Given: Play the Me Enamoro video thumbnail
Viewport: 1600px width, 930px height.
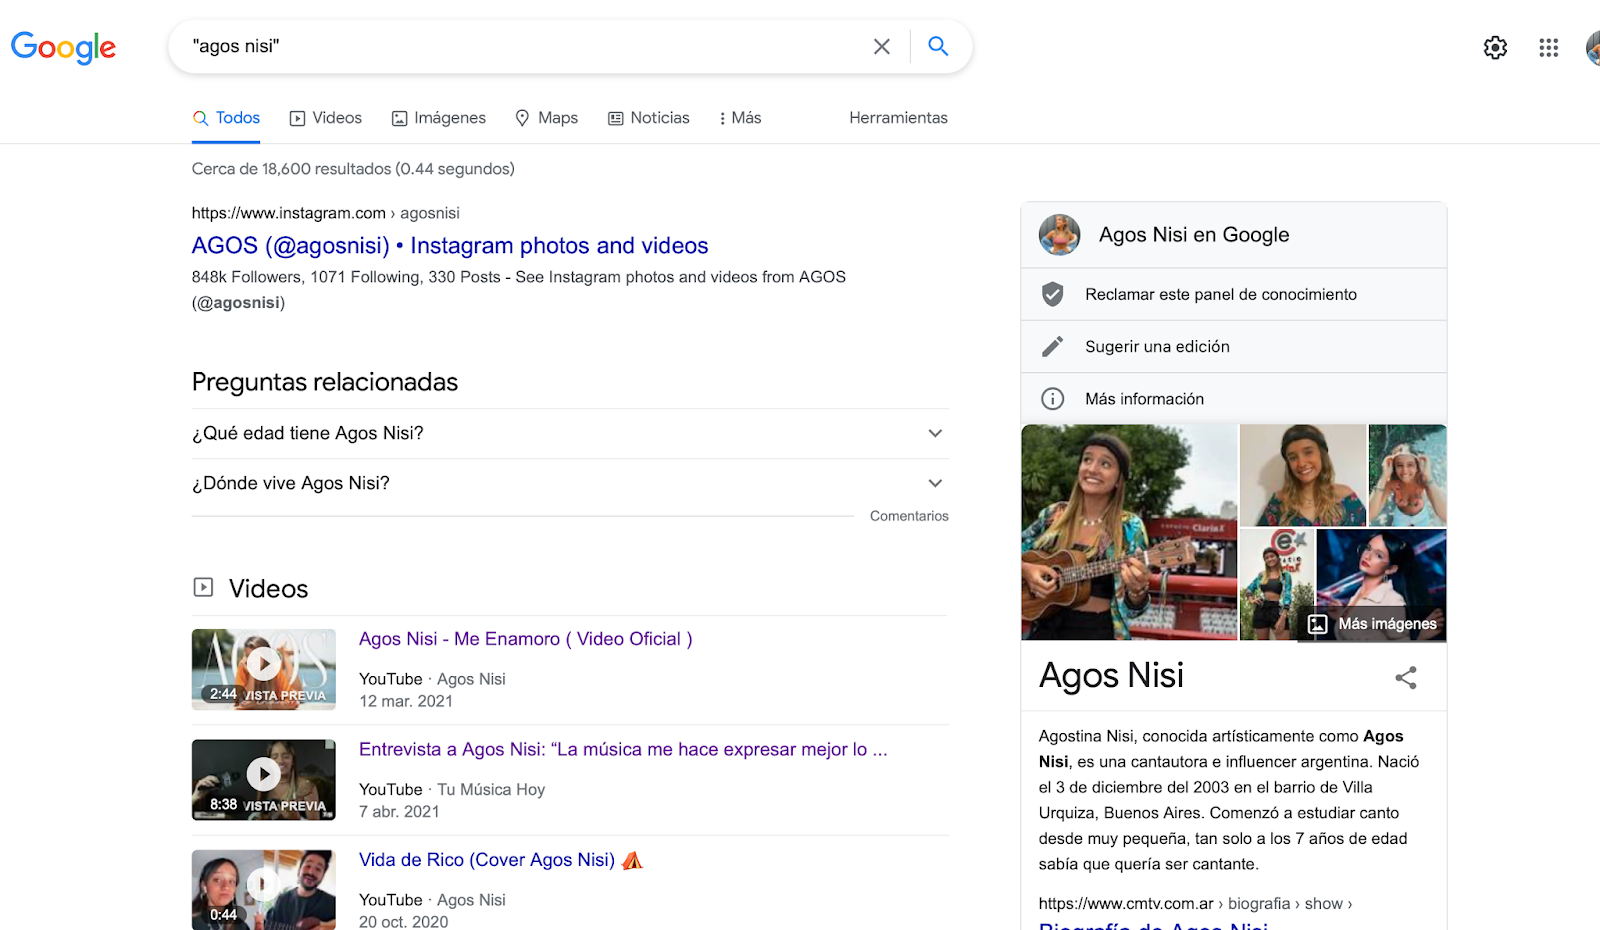Looking at the screenshot, I should (264, 669).
